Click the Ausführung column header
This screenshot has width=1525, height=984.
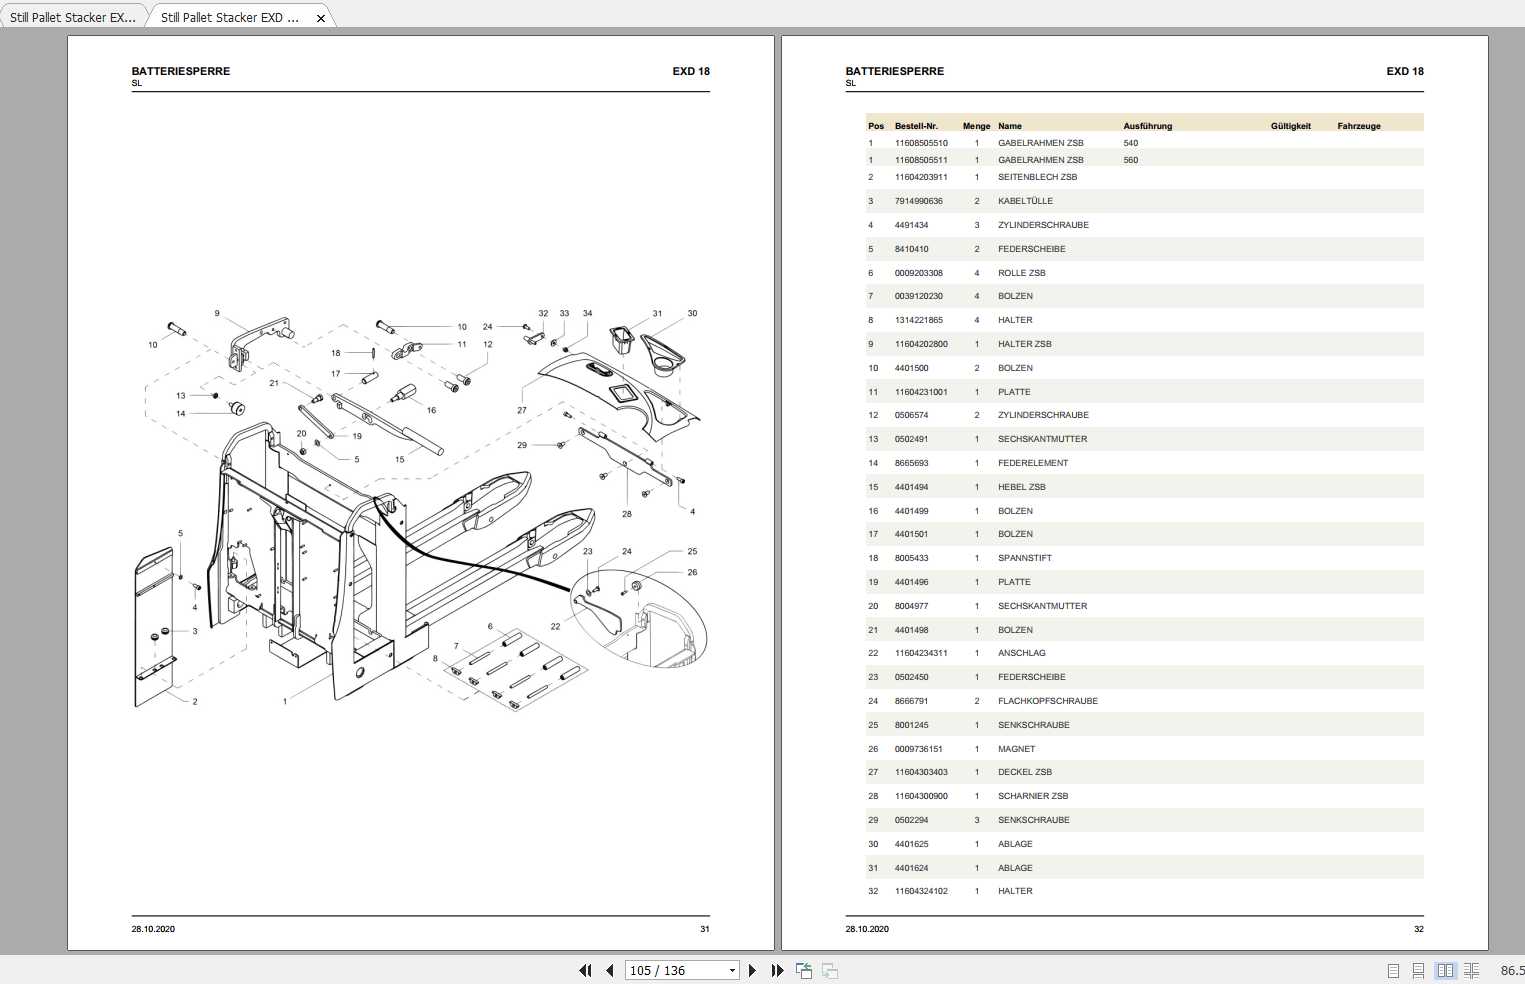pos(1147,126)
